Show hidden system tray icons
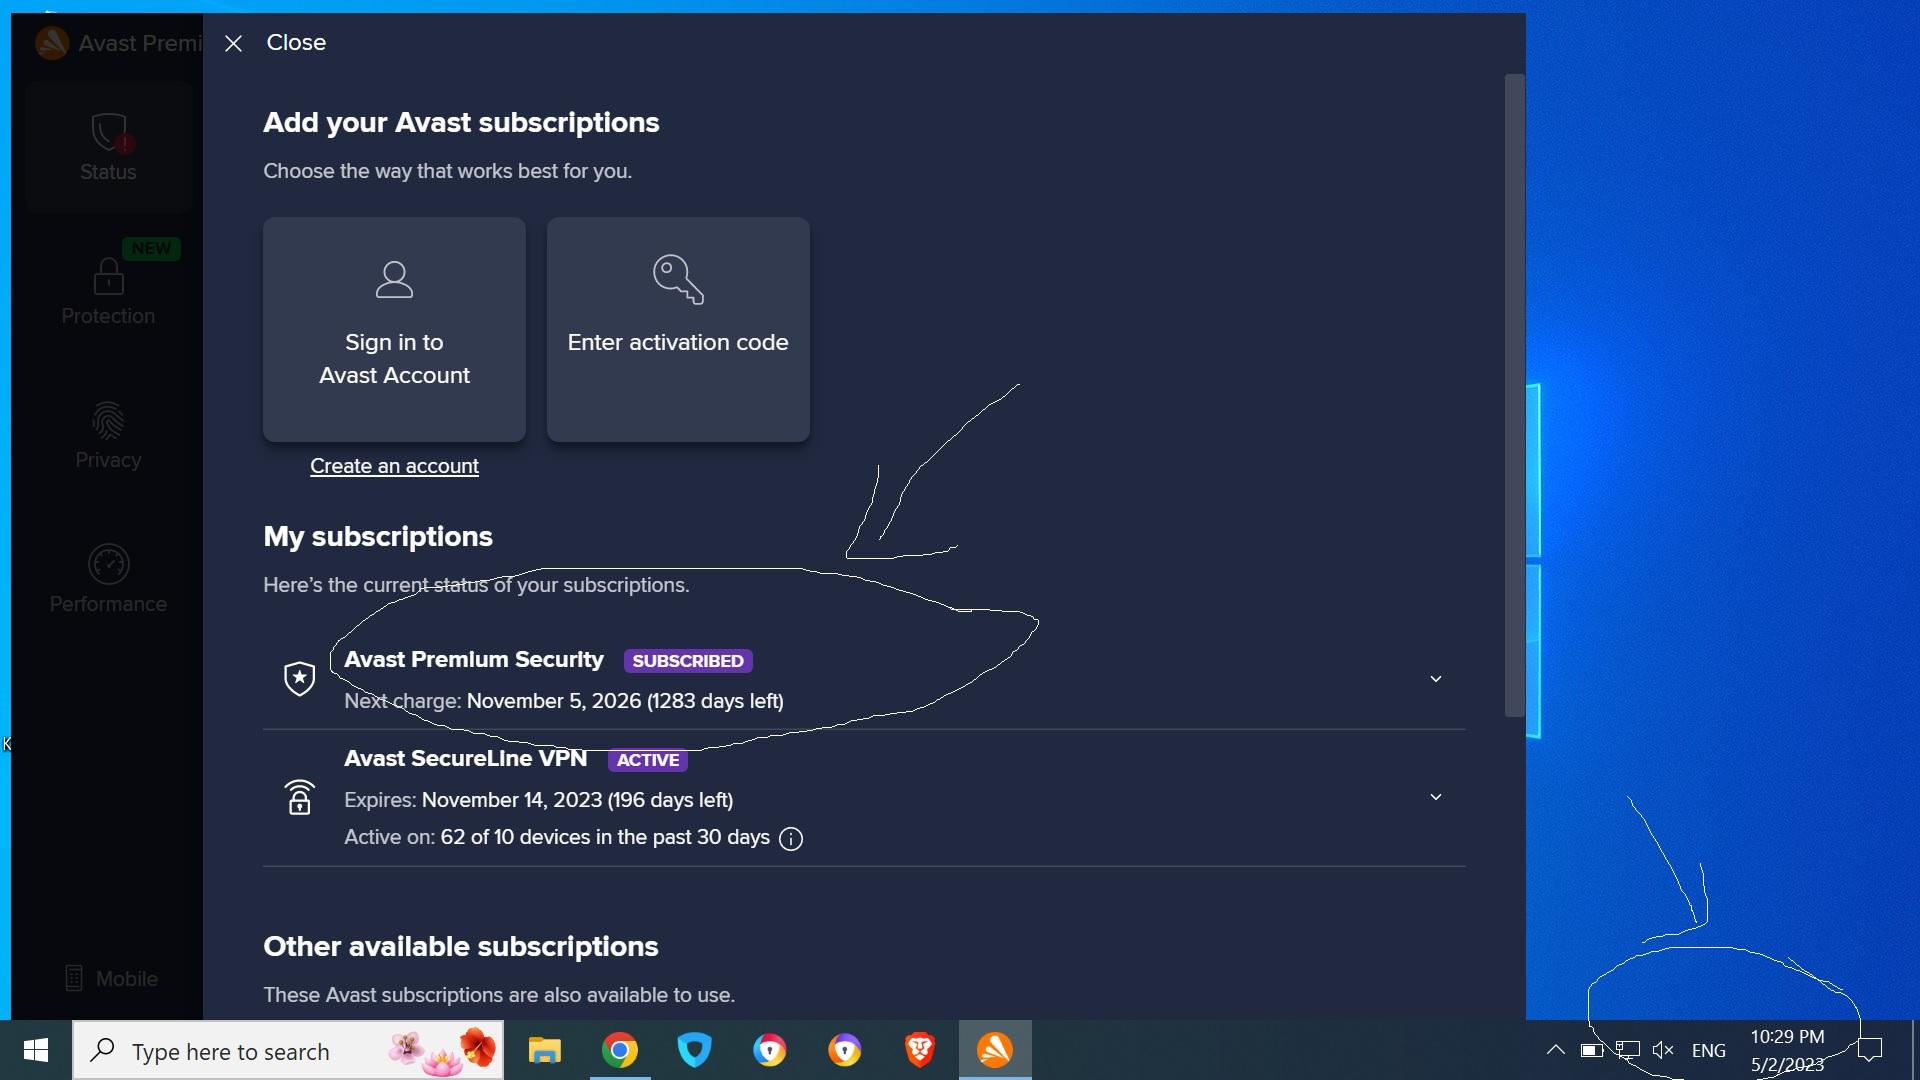 pos(1555,1050)
